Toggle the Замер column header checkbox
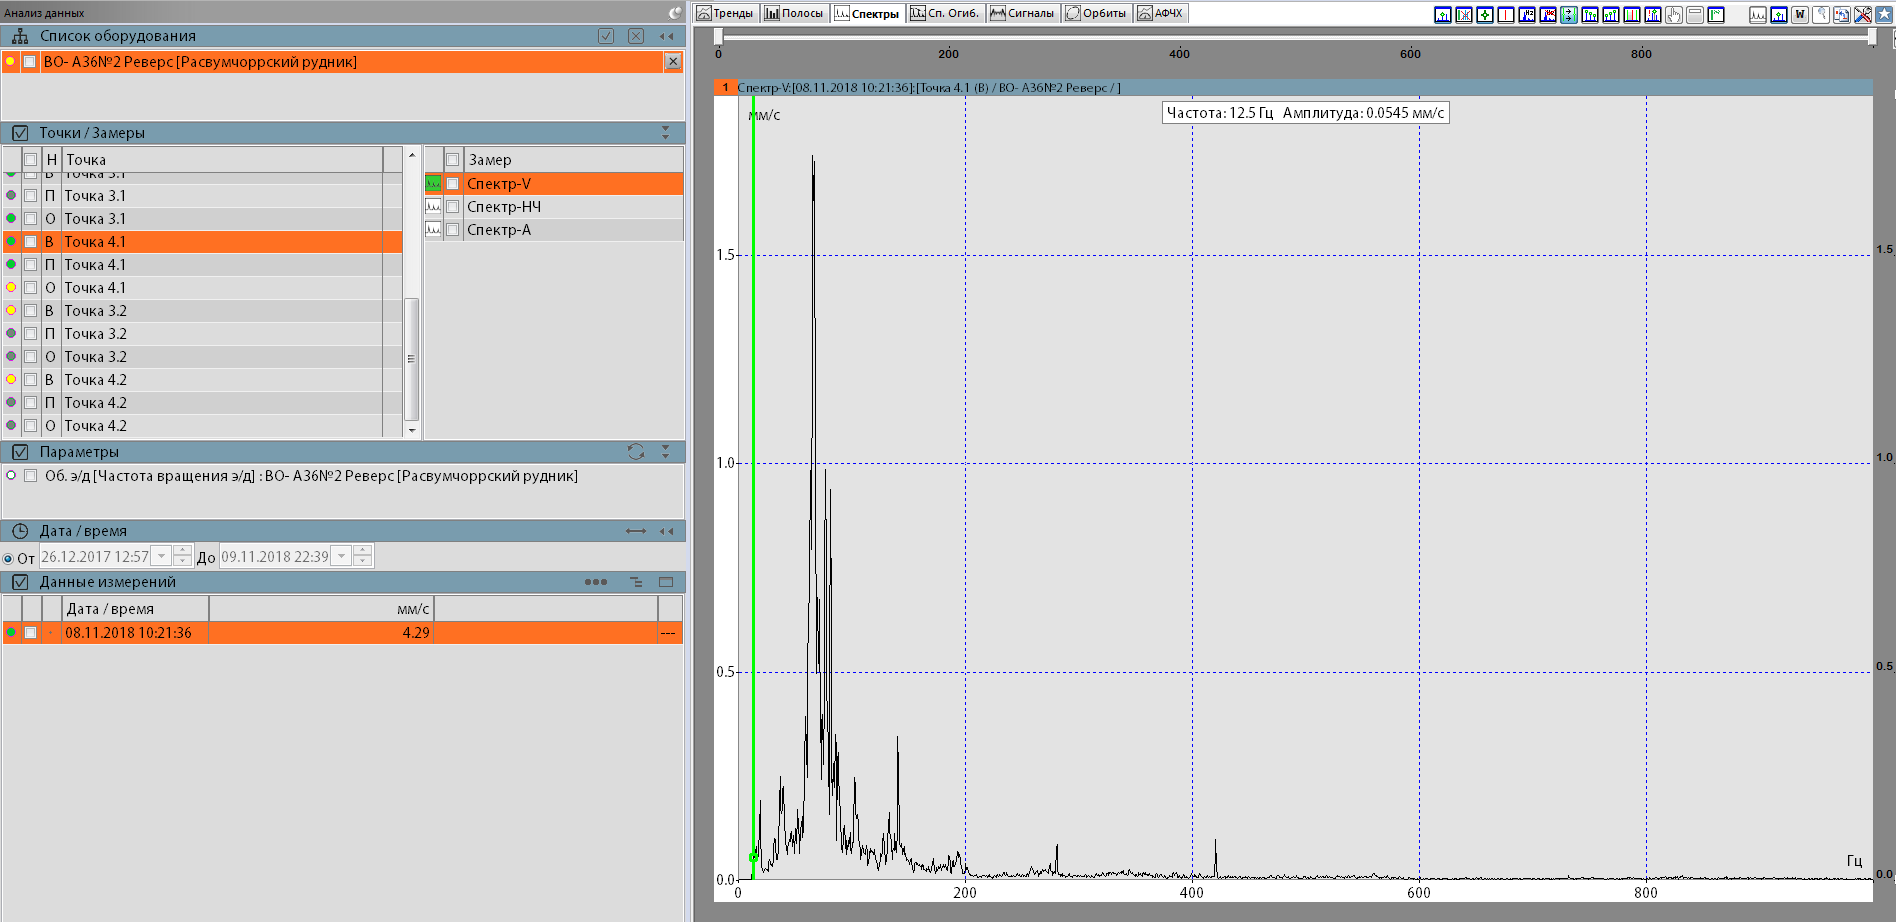The image size is (1896, 922). (453, 160)
